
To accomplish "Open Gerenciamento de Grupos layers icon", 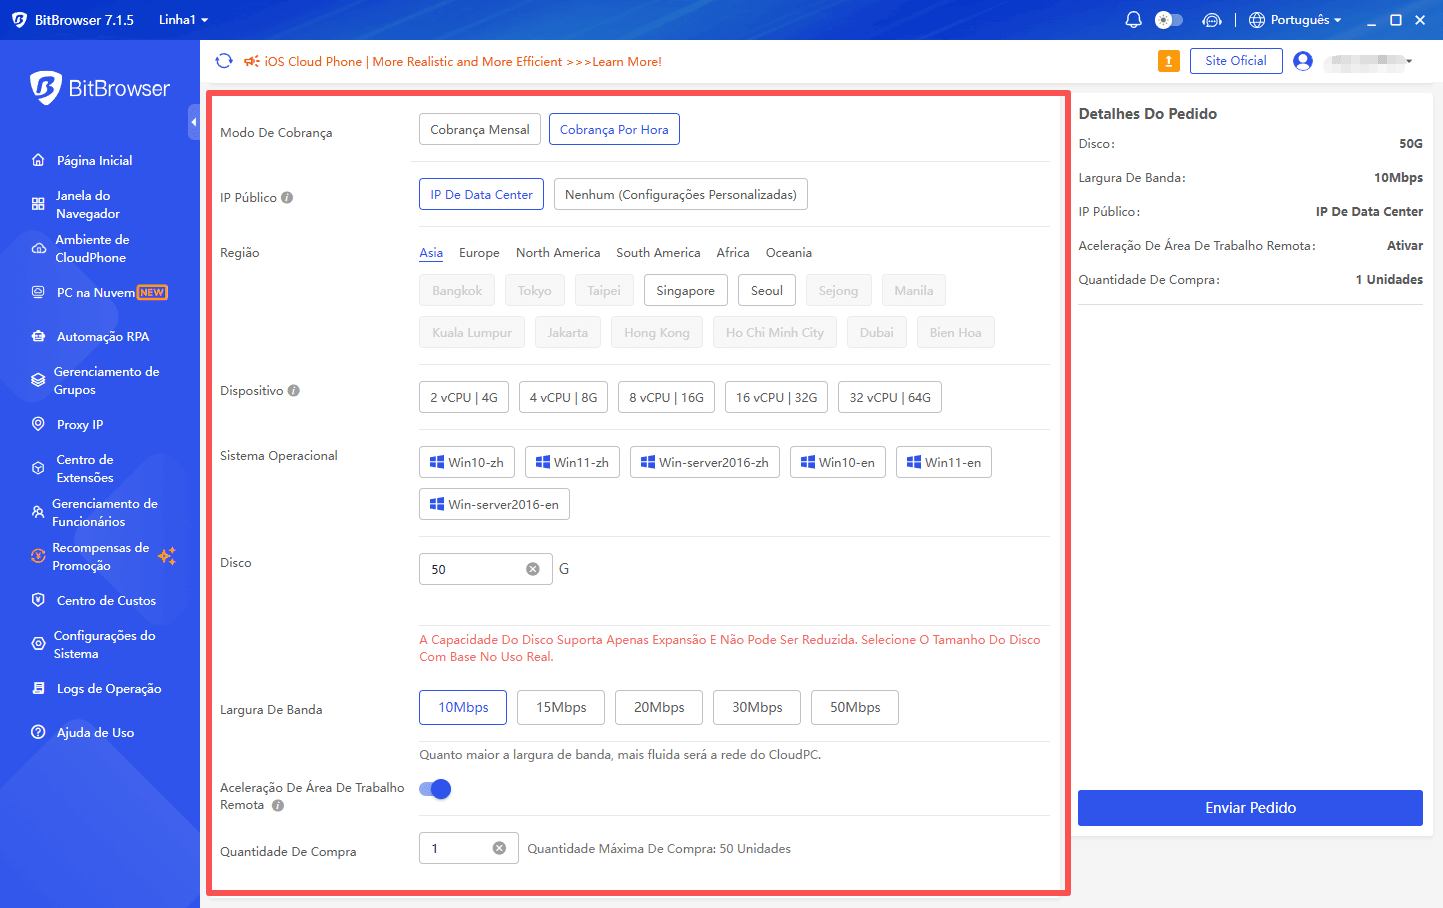I will (x=38, y=380).
